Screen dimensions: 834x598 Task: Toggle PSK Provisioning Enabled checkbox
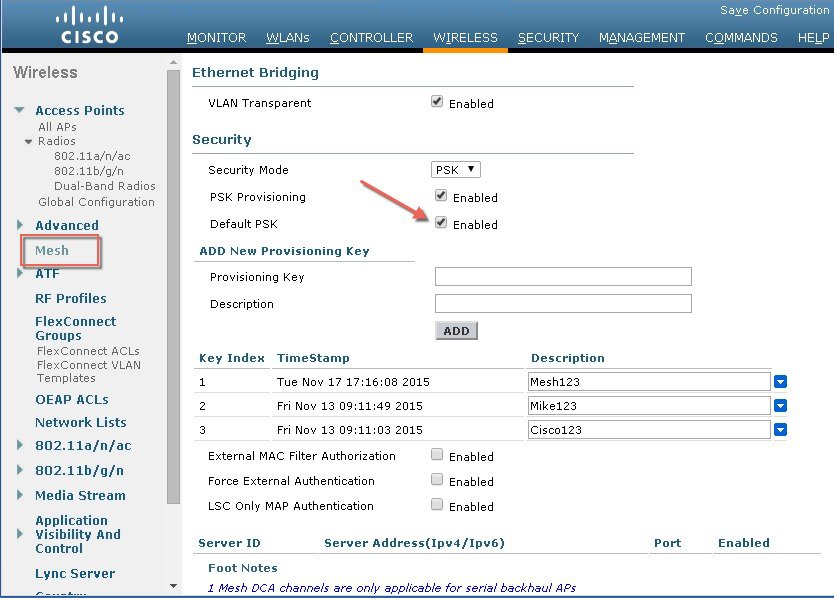pyautogui.click(x=440, y=195)
